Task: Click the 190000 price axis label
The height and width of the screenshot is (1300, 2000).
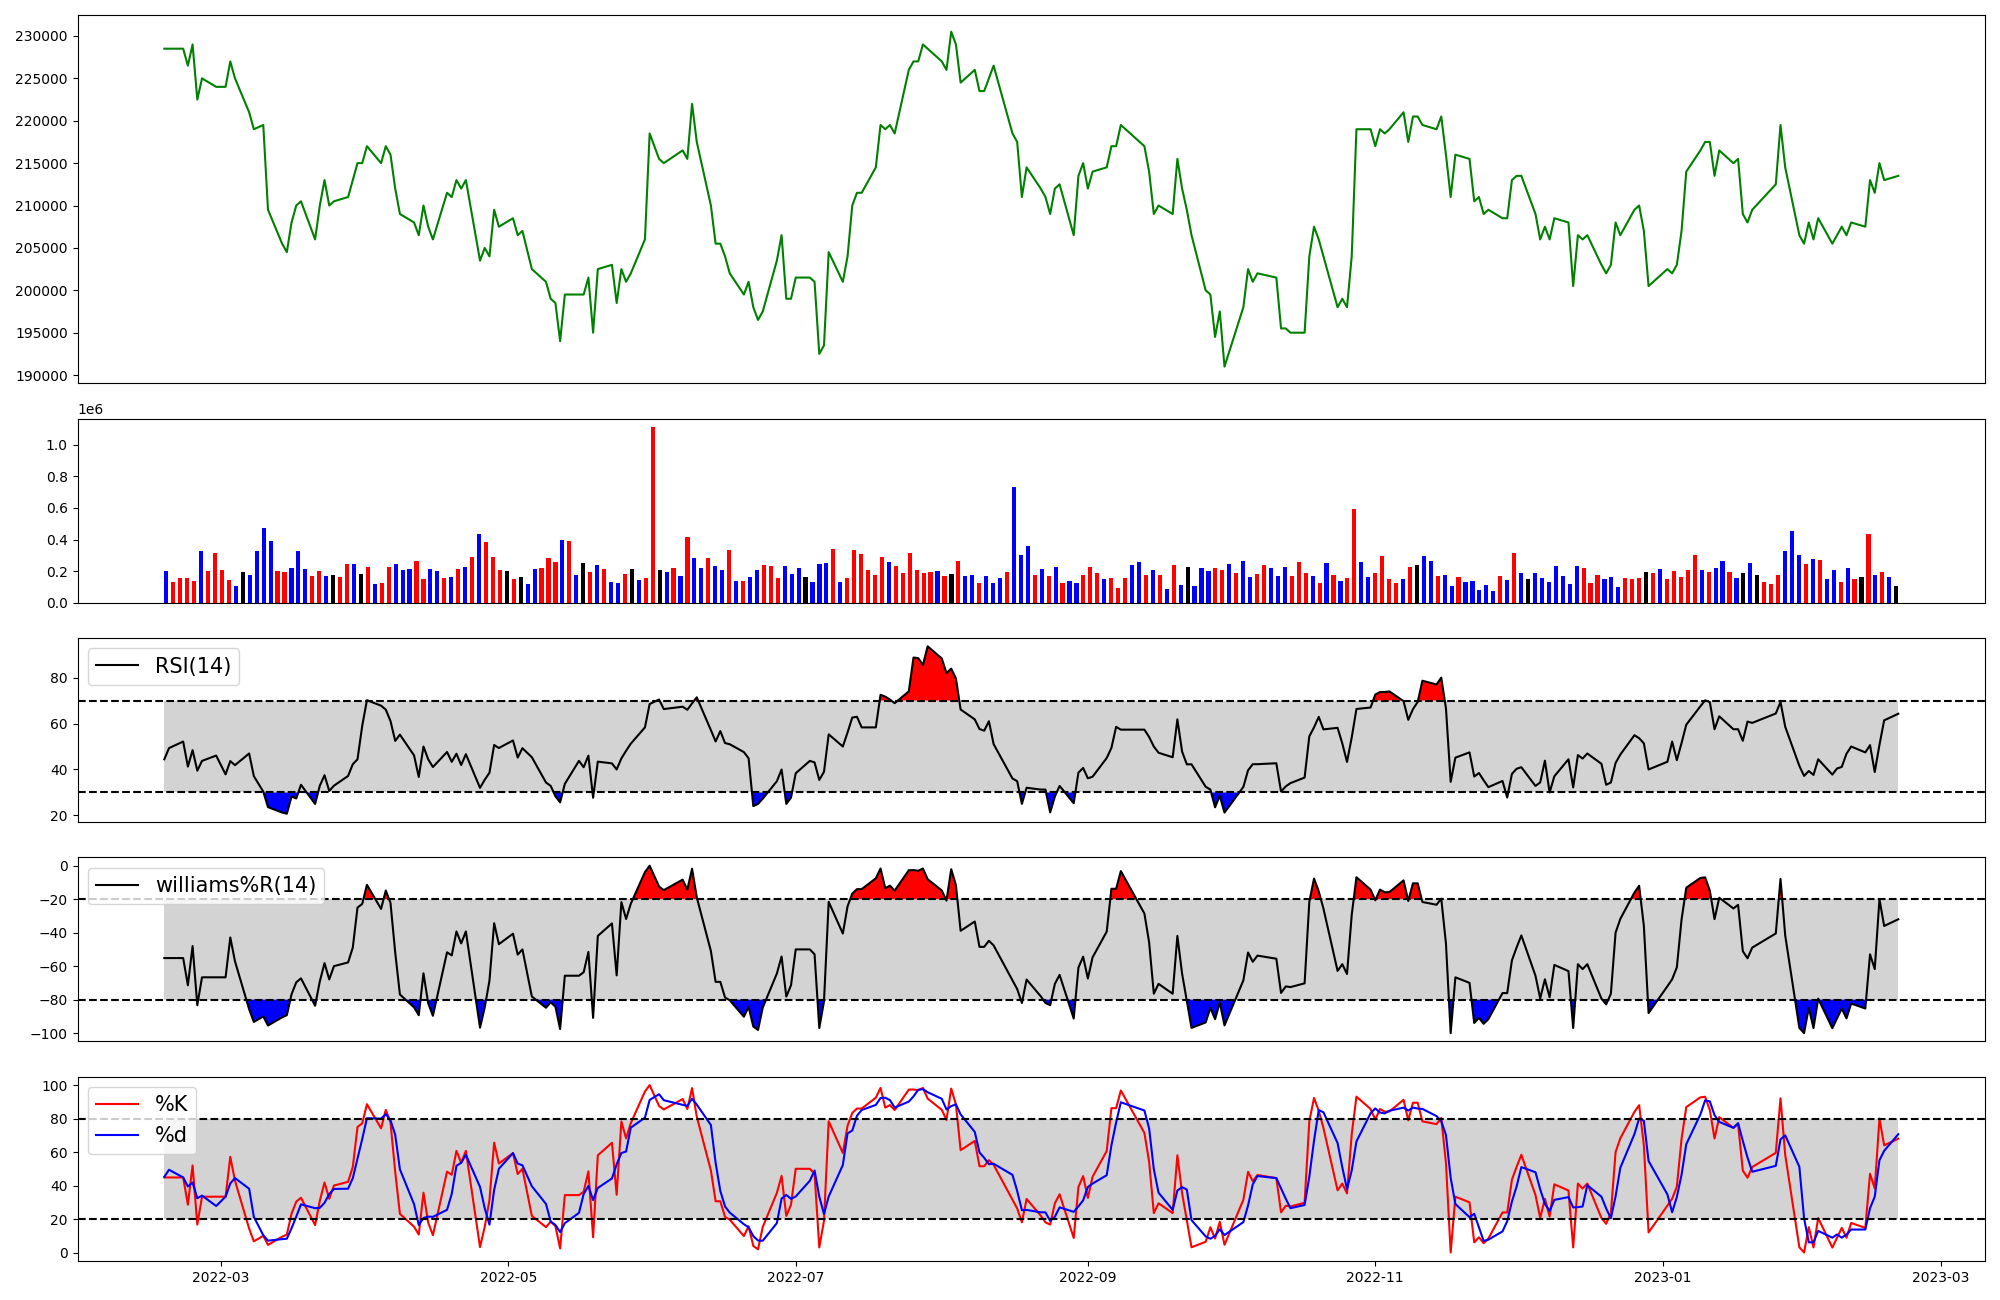Action: pyautogui.click(x=41, y=376)
